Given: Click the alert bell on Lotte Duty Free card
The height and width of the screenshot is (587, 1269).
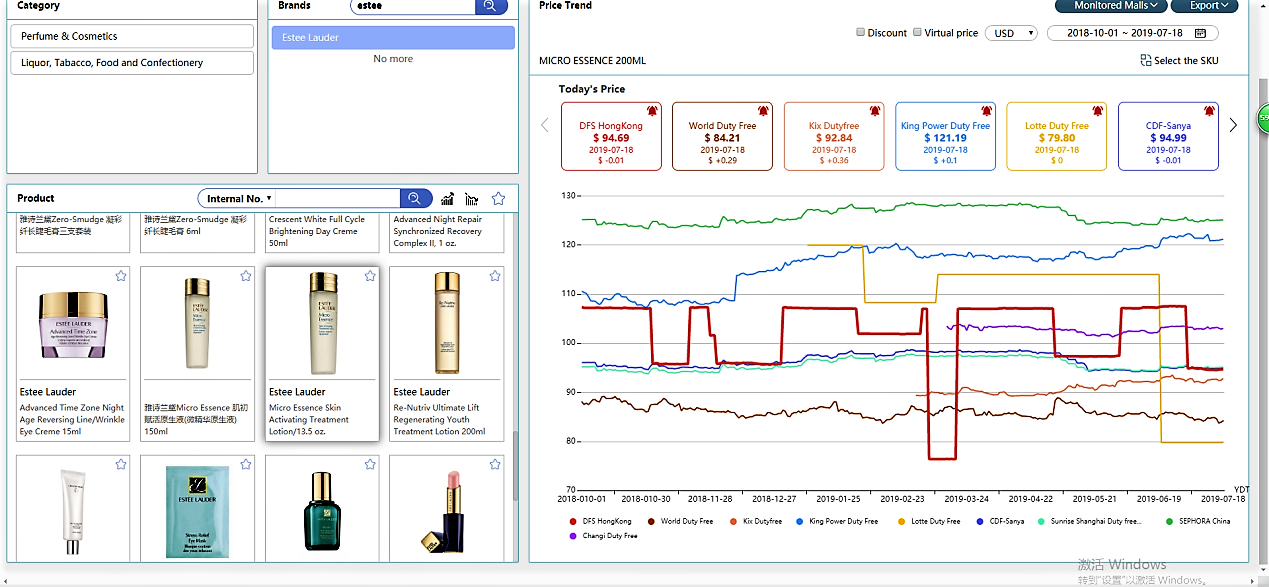Looking at the screenshot, I should point(1097,110).
